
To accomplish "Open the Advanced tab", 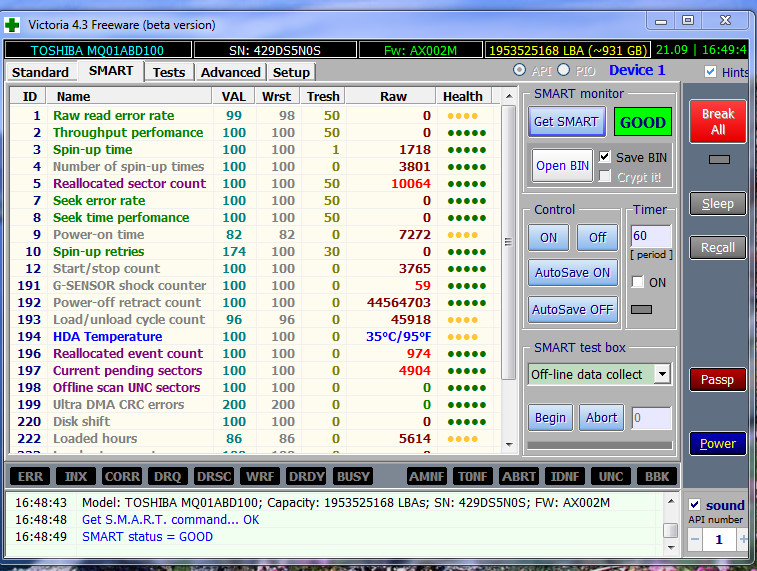I will point(230,72).
